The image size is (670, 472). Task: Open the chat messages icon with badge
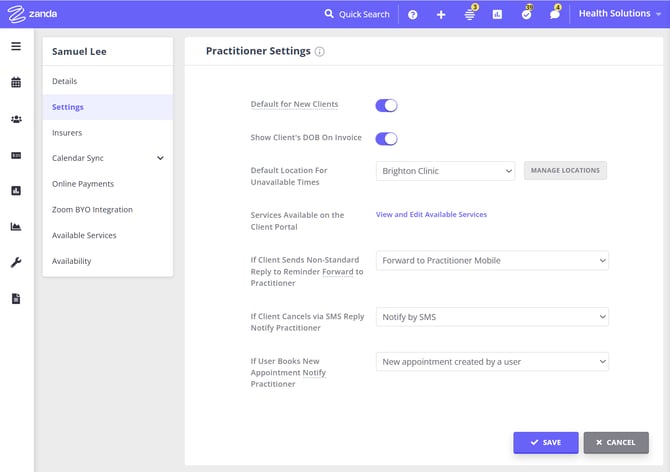(555, 14)
